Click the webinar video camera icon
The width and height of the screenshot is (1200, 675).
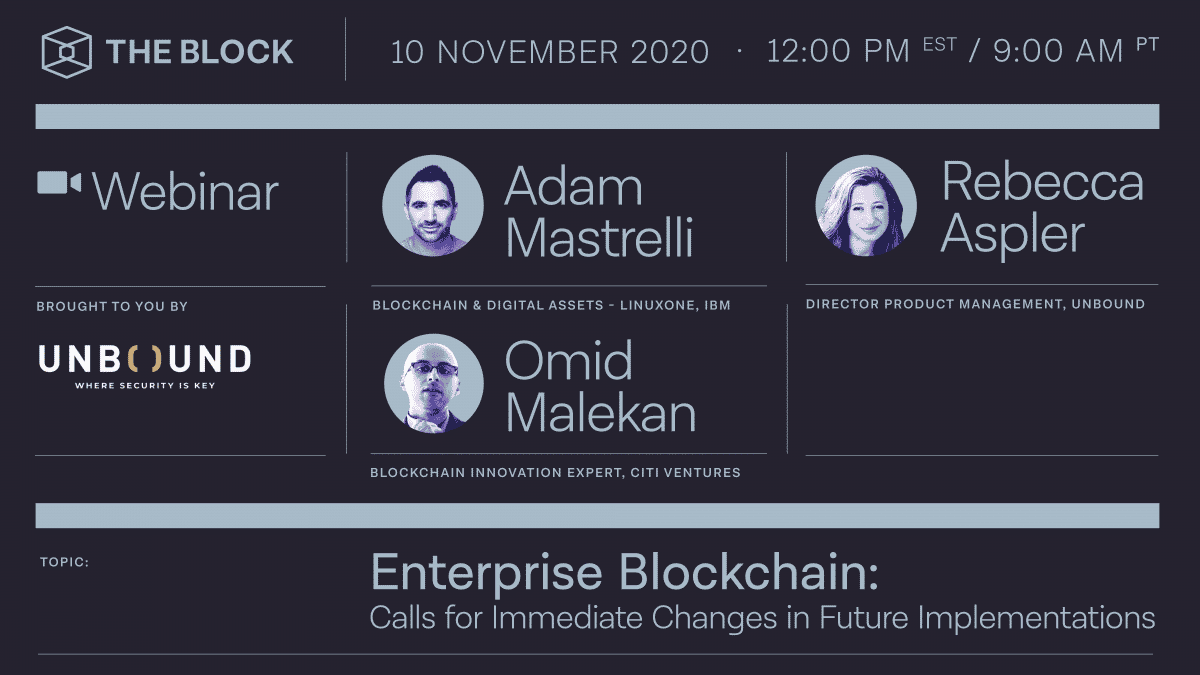(x=59, y=183)
